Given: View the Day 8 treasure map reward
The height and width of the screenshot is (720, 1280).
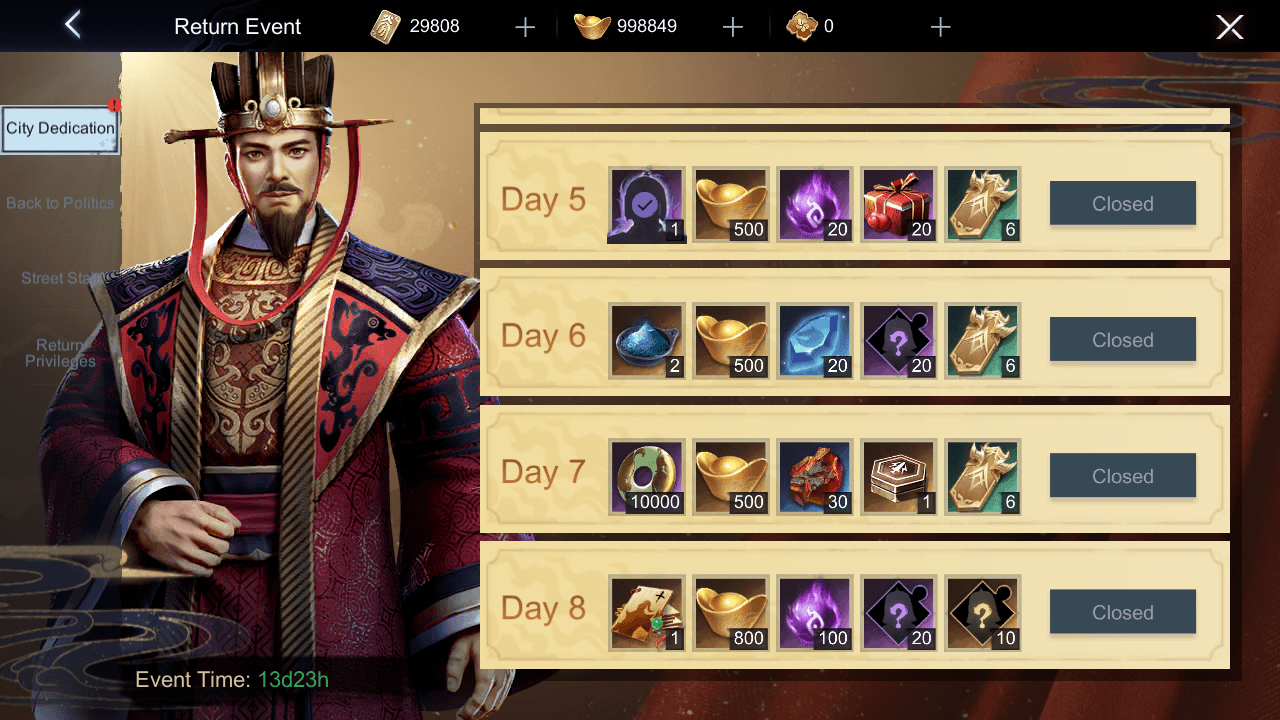Looking at the screenshot, I should point(647,613).
